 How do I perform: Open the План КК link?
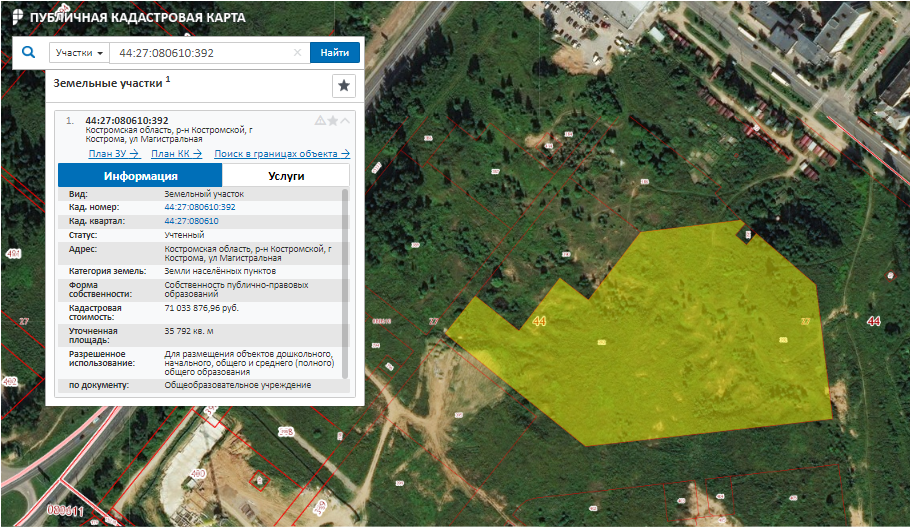[x=176, y=154]
